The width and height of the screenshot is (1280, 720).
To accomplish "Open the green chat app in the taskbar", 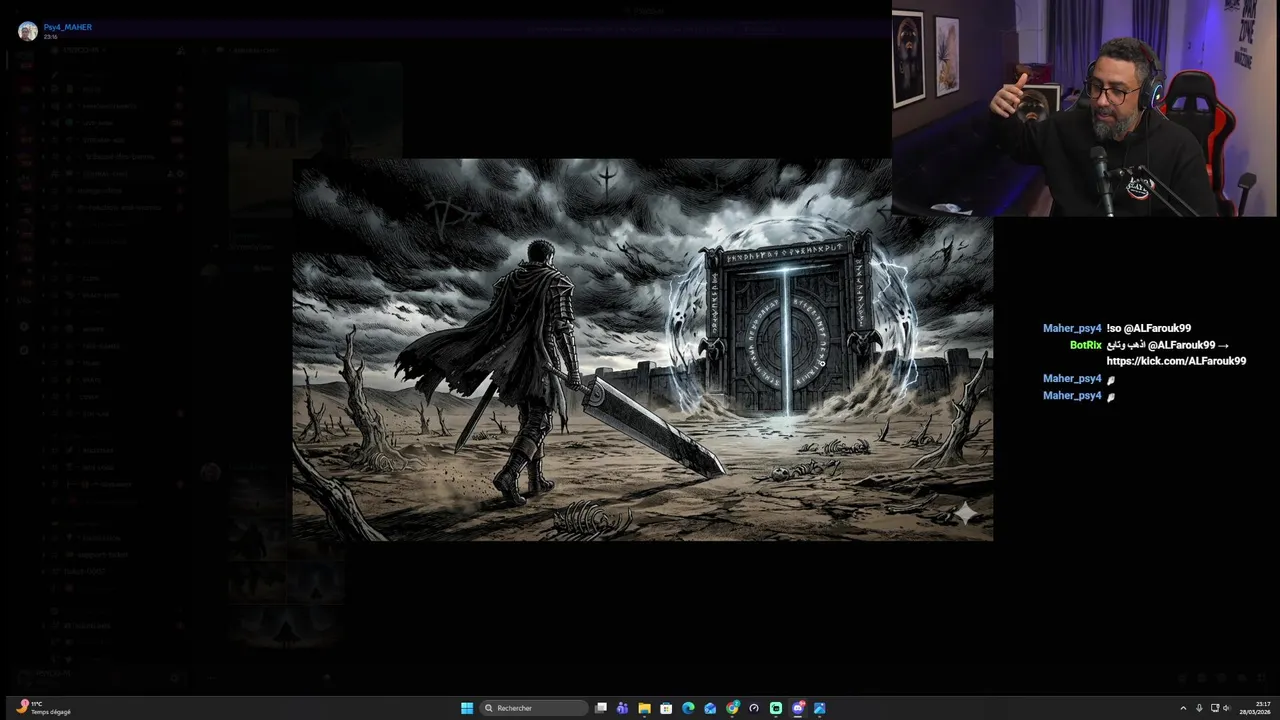I will coord(776,708).
